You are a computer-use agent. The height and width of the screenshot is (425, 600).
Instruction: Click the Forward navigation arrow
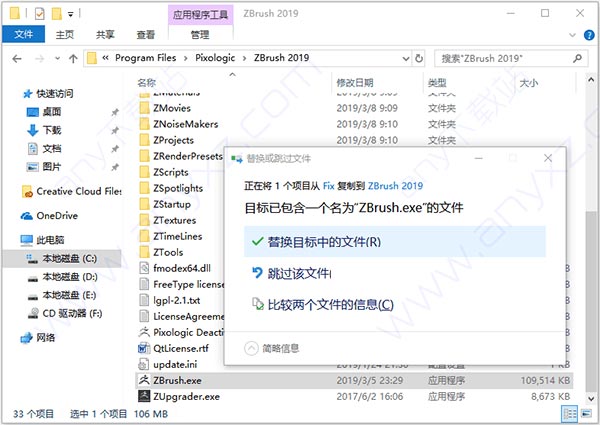click(x=39, y=59)
